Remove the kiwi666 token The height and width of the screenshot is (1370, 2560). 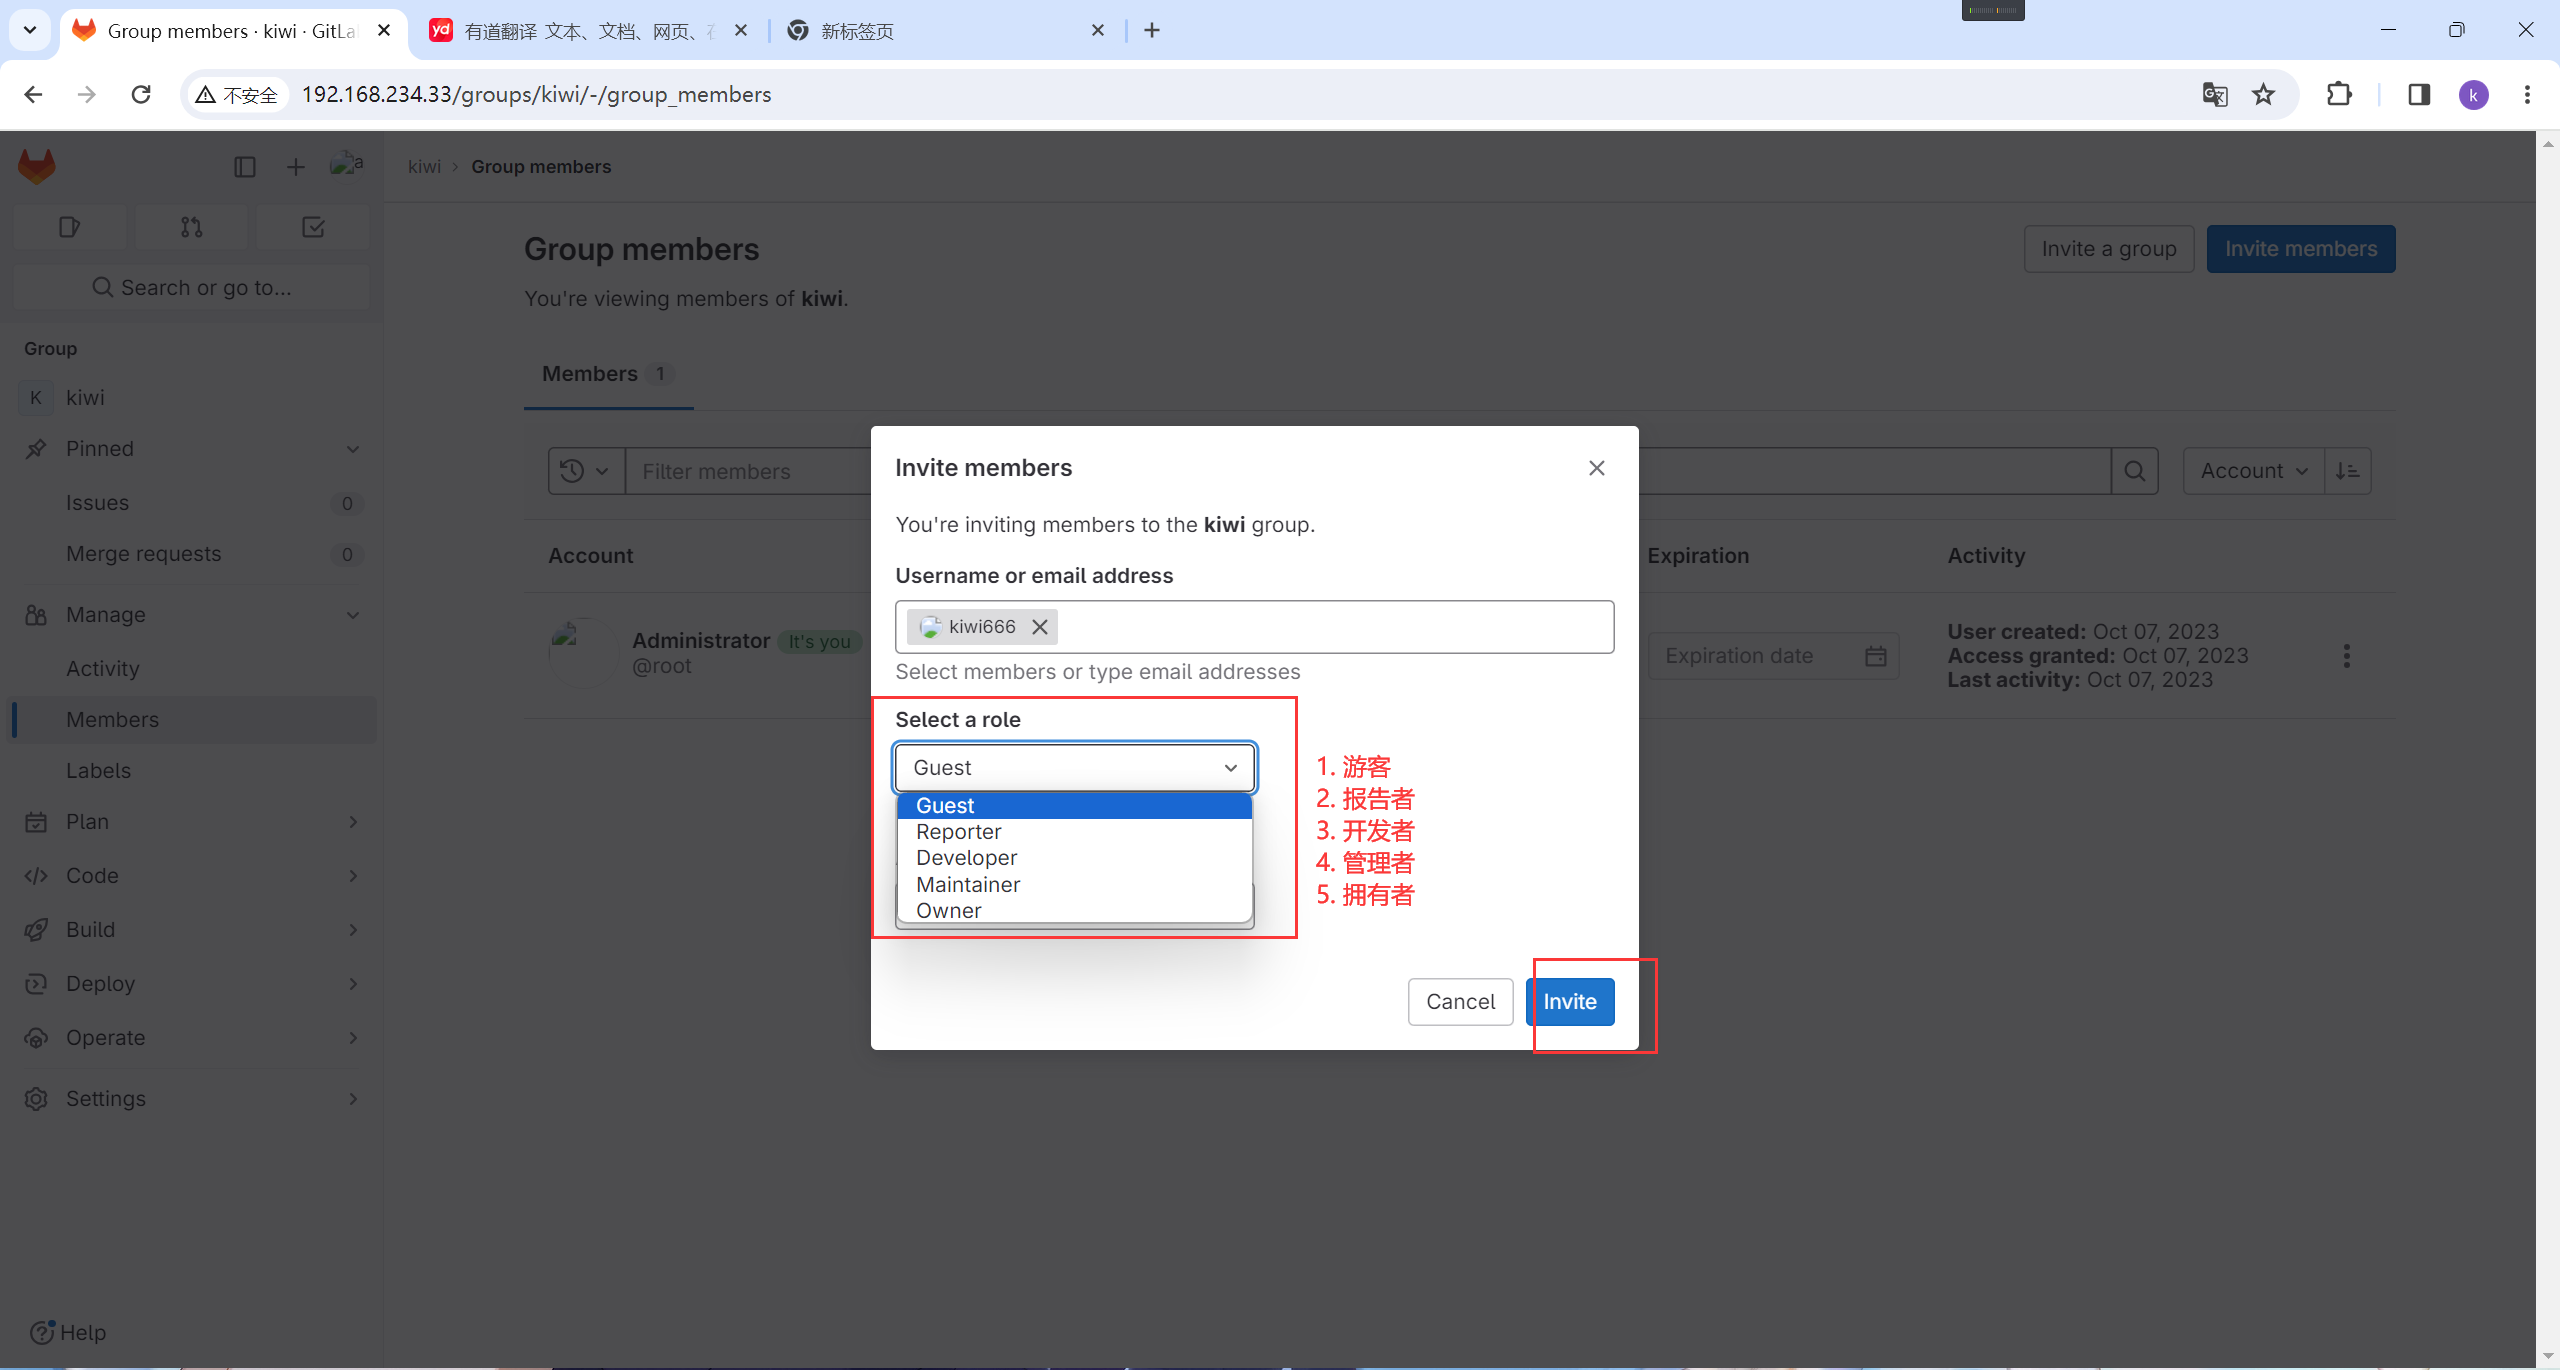[1040, 627]
